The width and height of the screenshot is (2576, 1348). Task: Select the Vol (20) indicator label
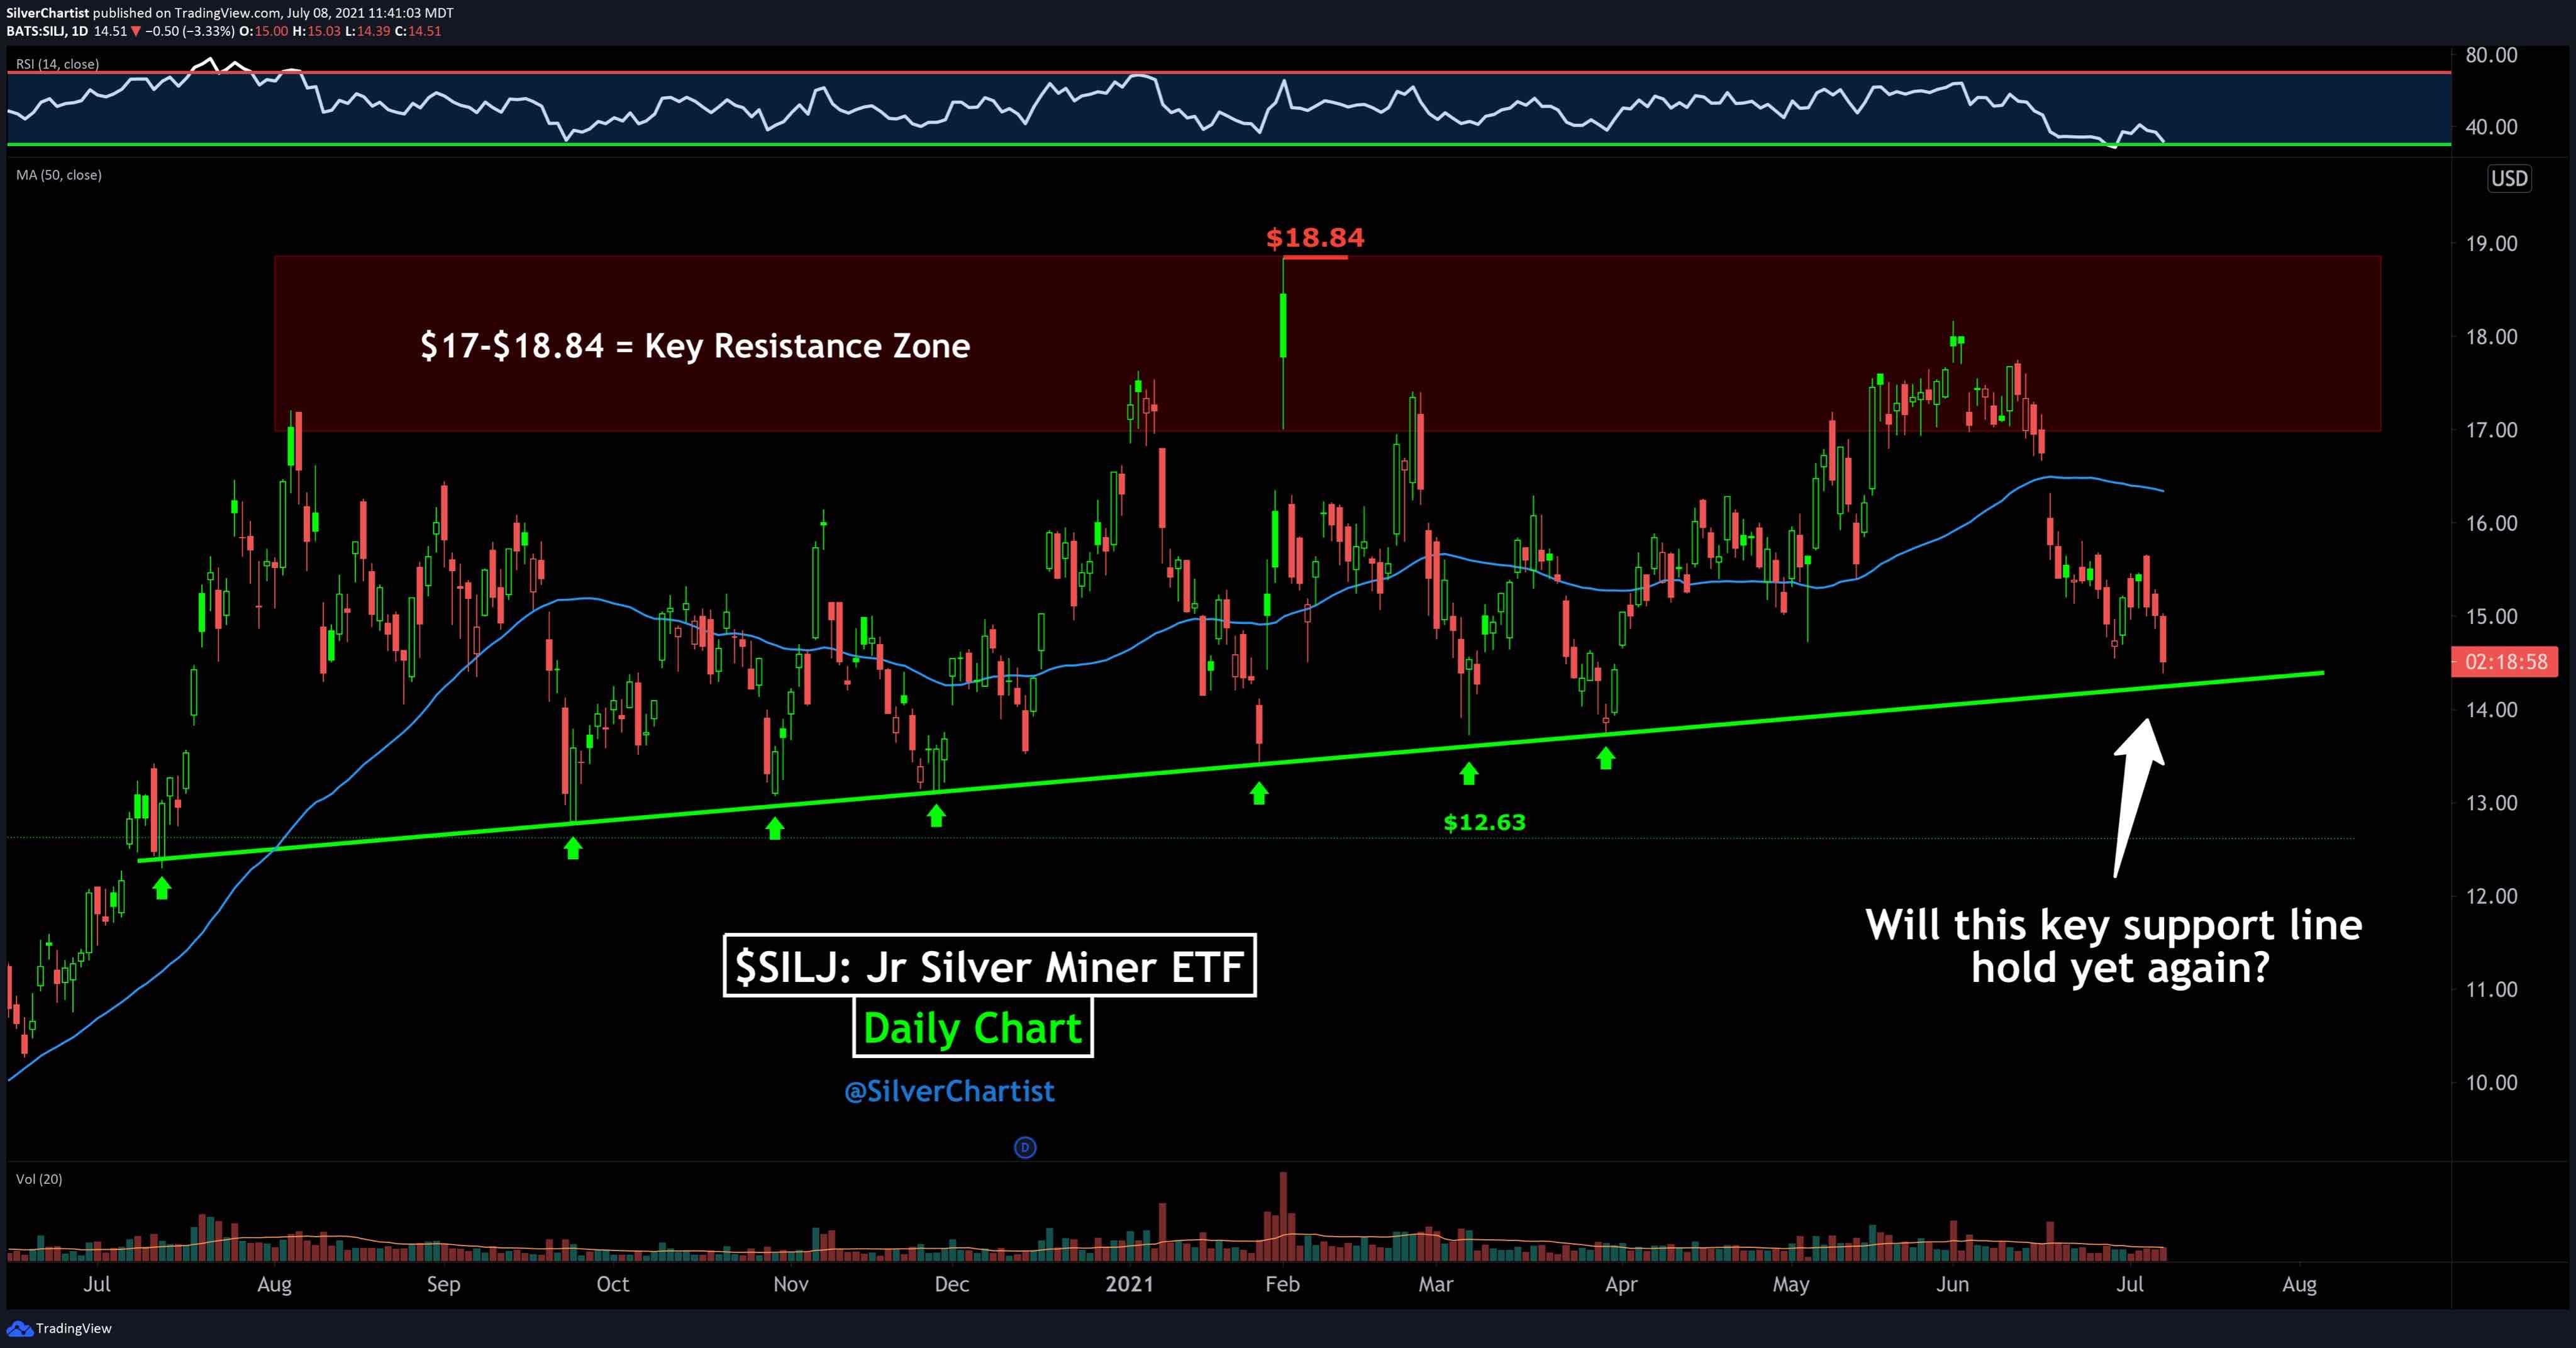[39, 1179]
